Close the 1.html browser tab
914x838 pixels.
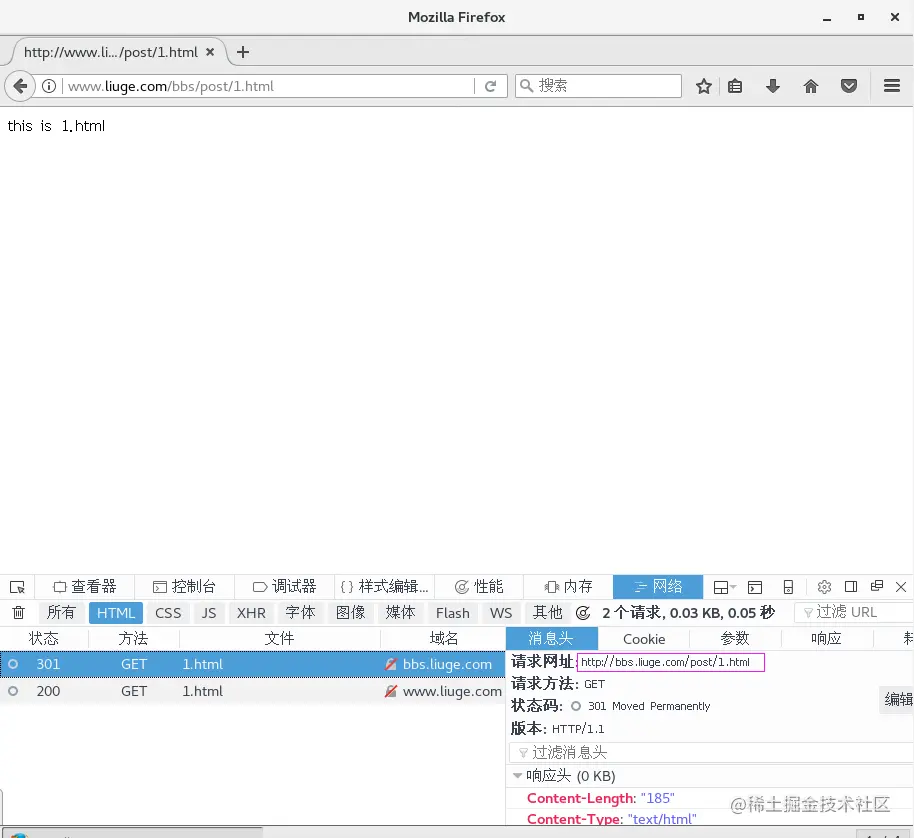(x=210, y=52)
